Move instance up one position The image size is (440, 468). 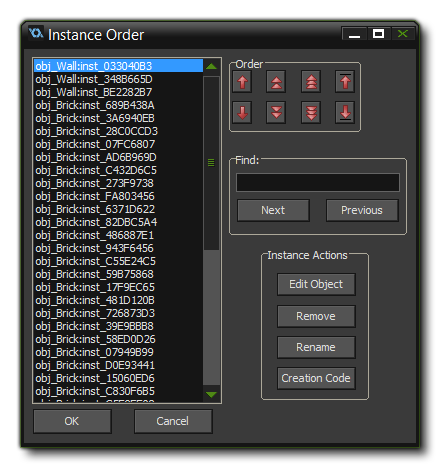pos(242,82)
